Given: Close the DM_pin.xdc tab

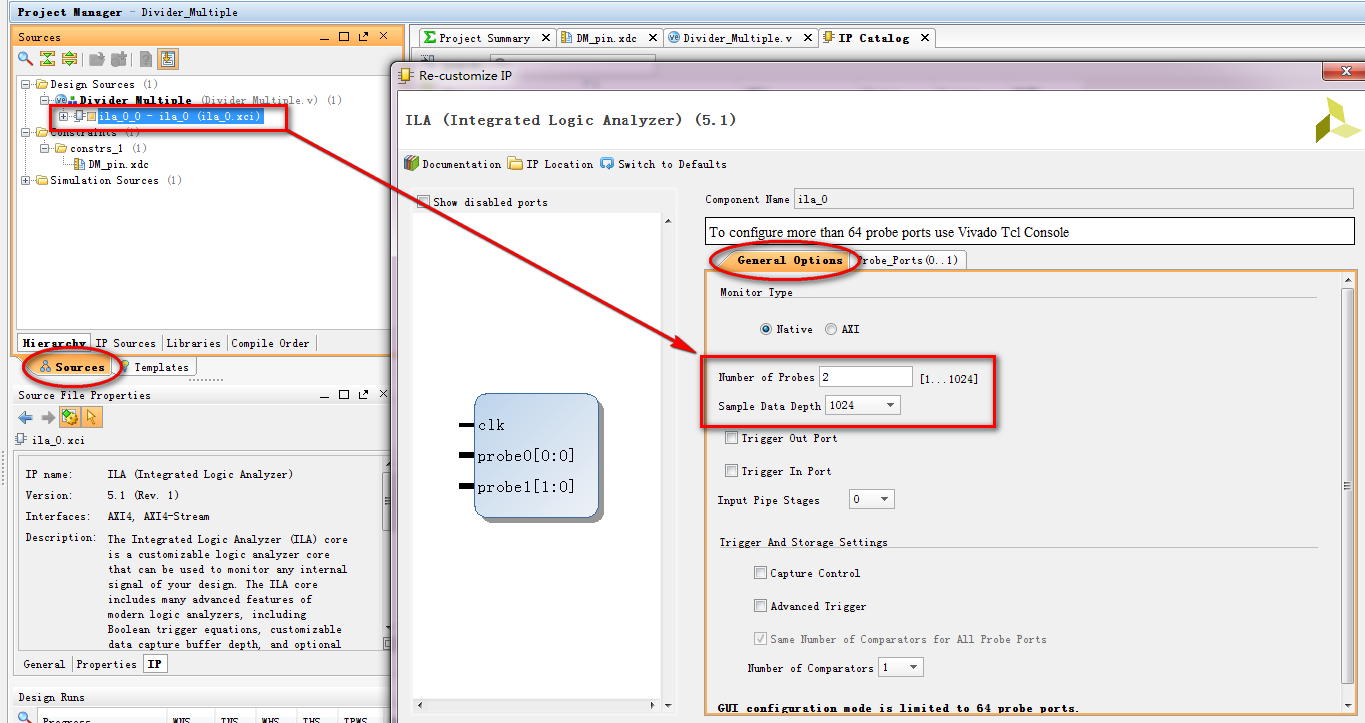Looking at the screenshot, I should (x=652, y=38).
